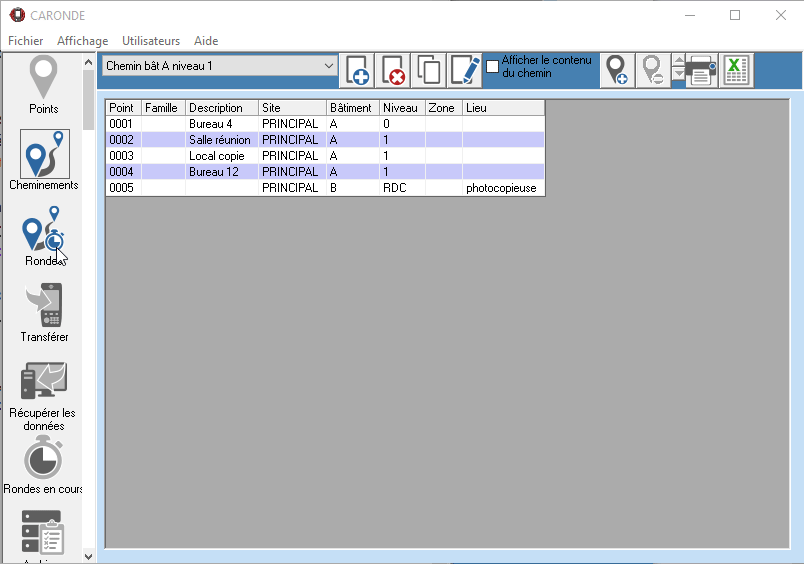Sort by the Description column header

(x=222, y=108)
